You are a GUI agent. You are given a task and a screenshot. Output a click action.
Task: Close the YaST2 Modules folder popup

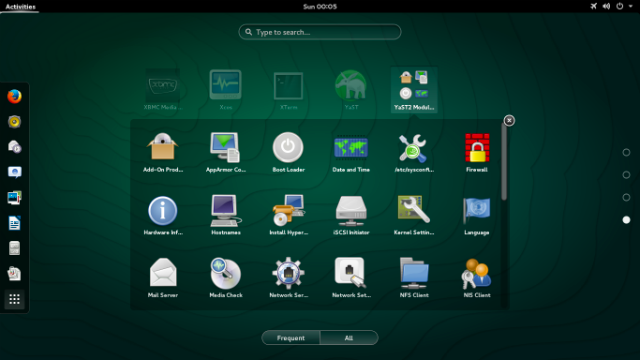509,120
